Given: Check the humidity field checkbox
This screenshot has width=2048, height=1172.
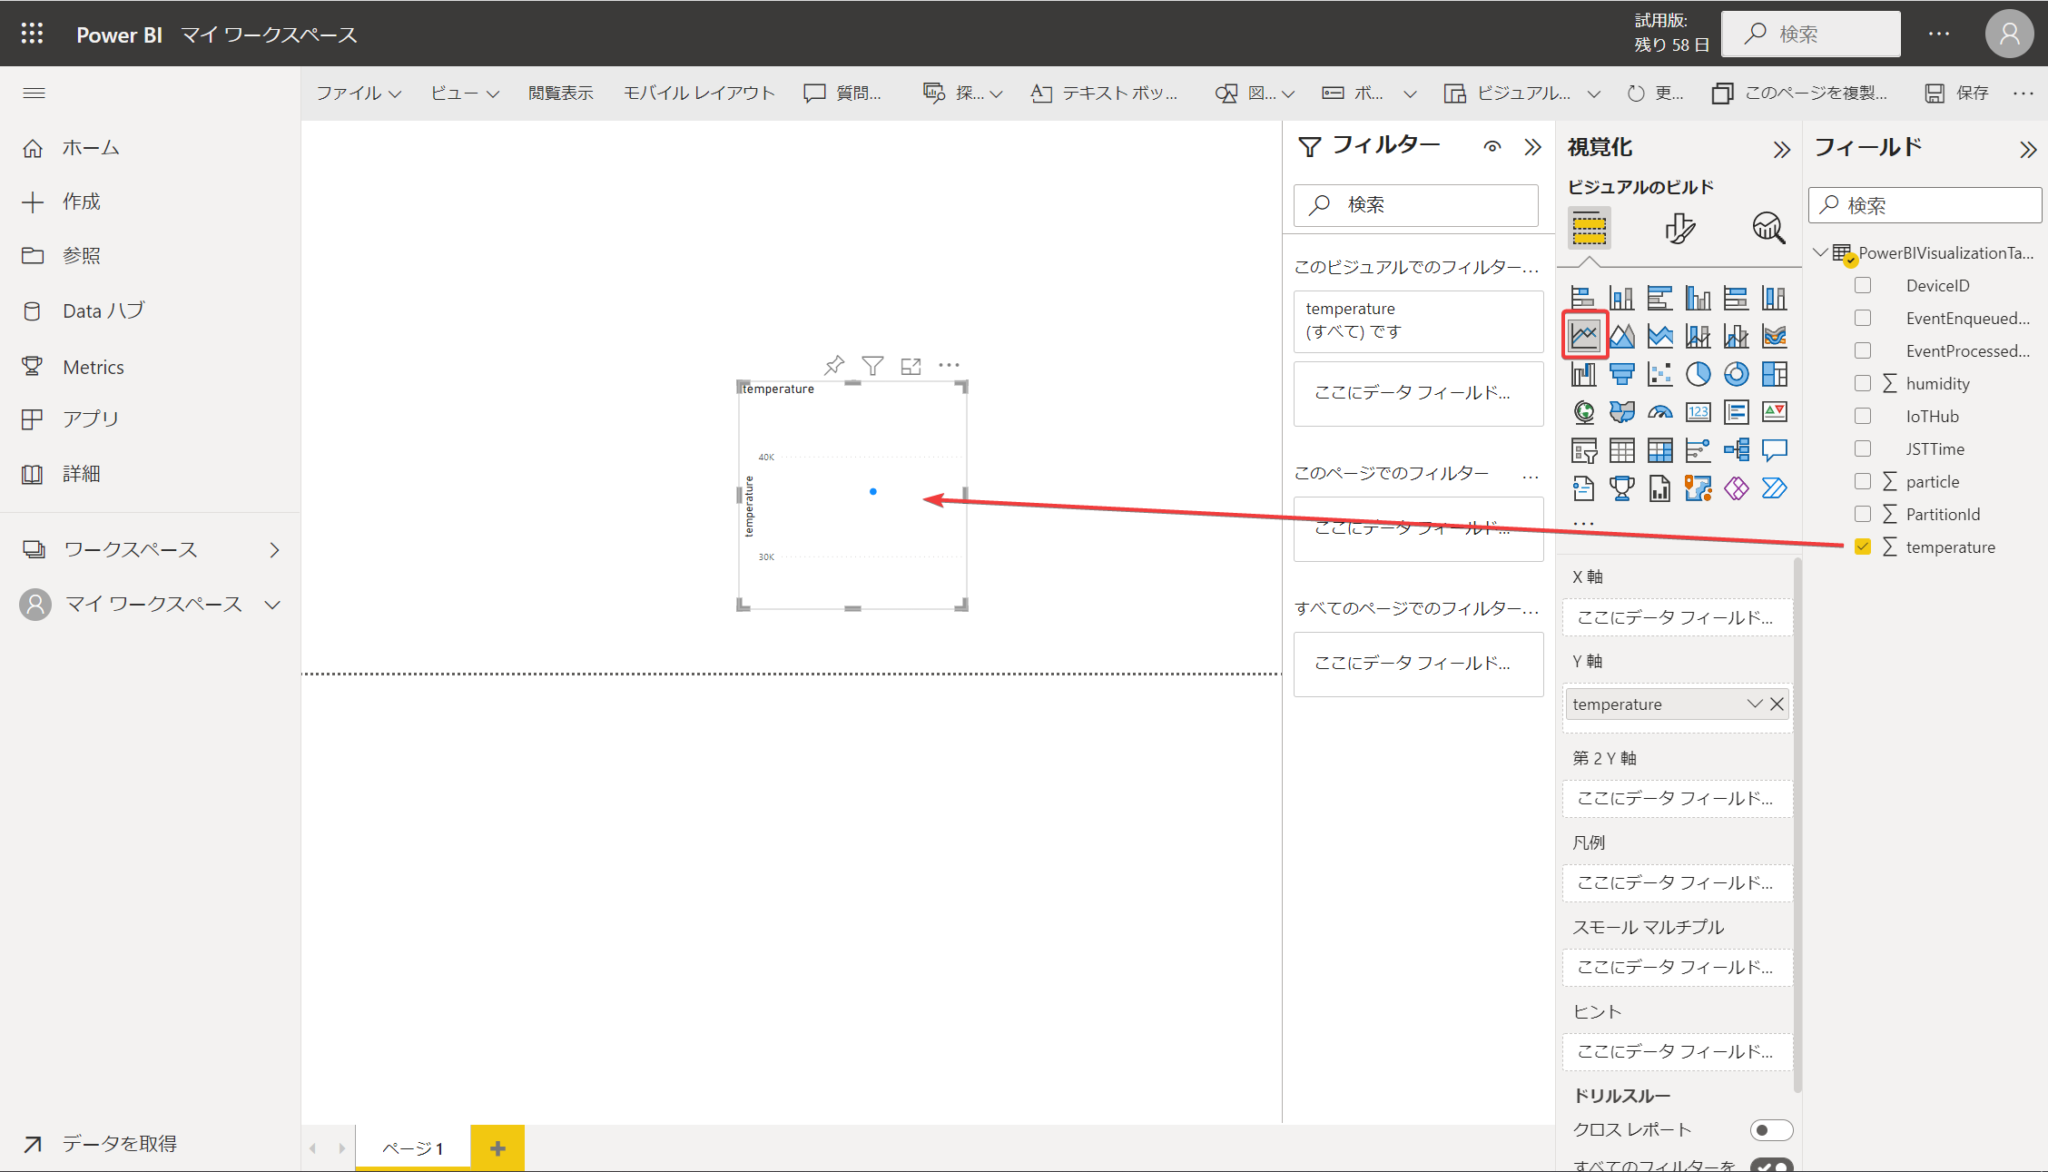Looking at the screenshot, I should (1862, 383).
